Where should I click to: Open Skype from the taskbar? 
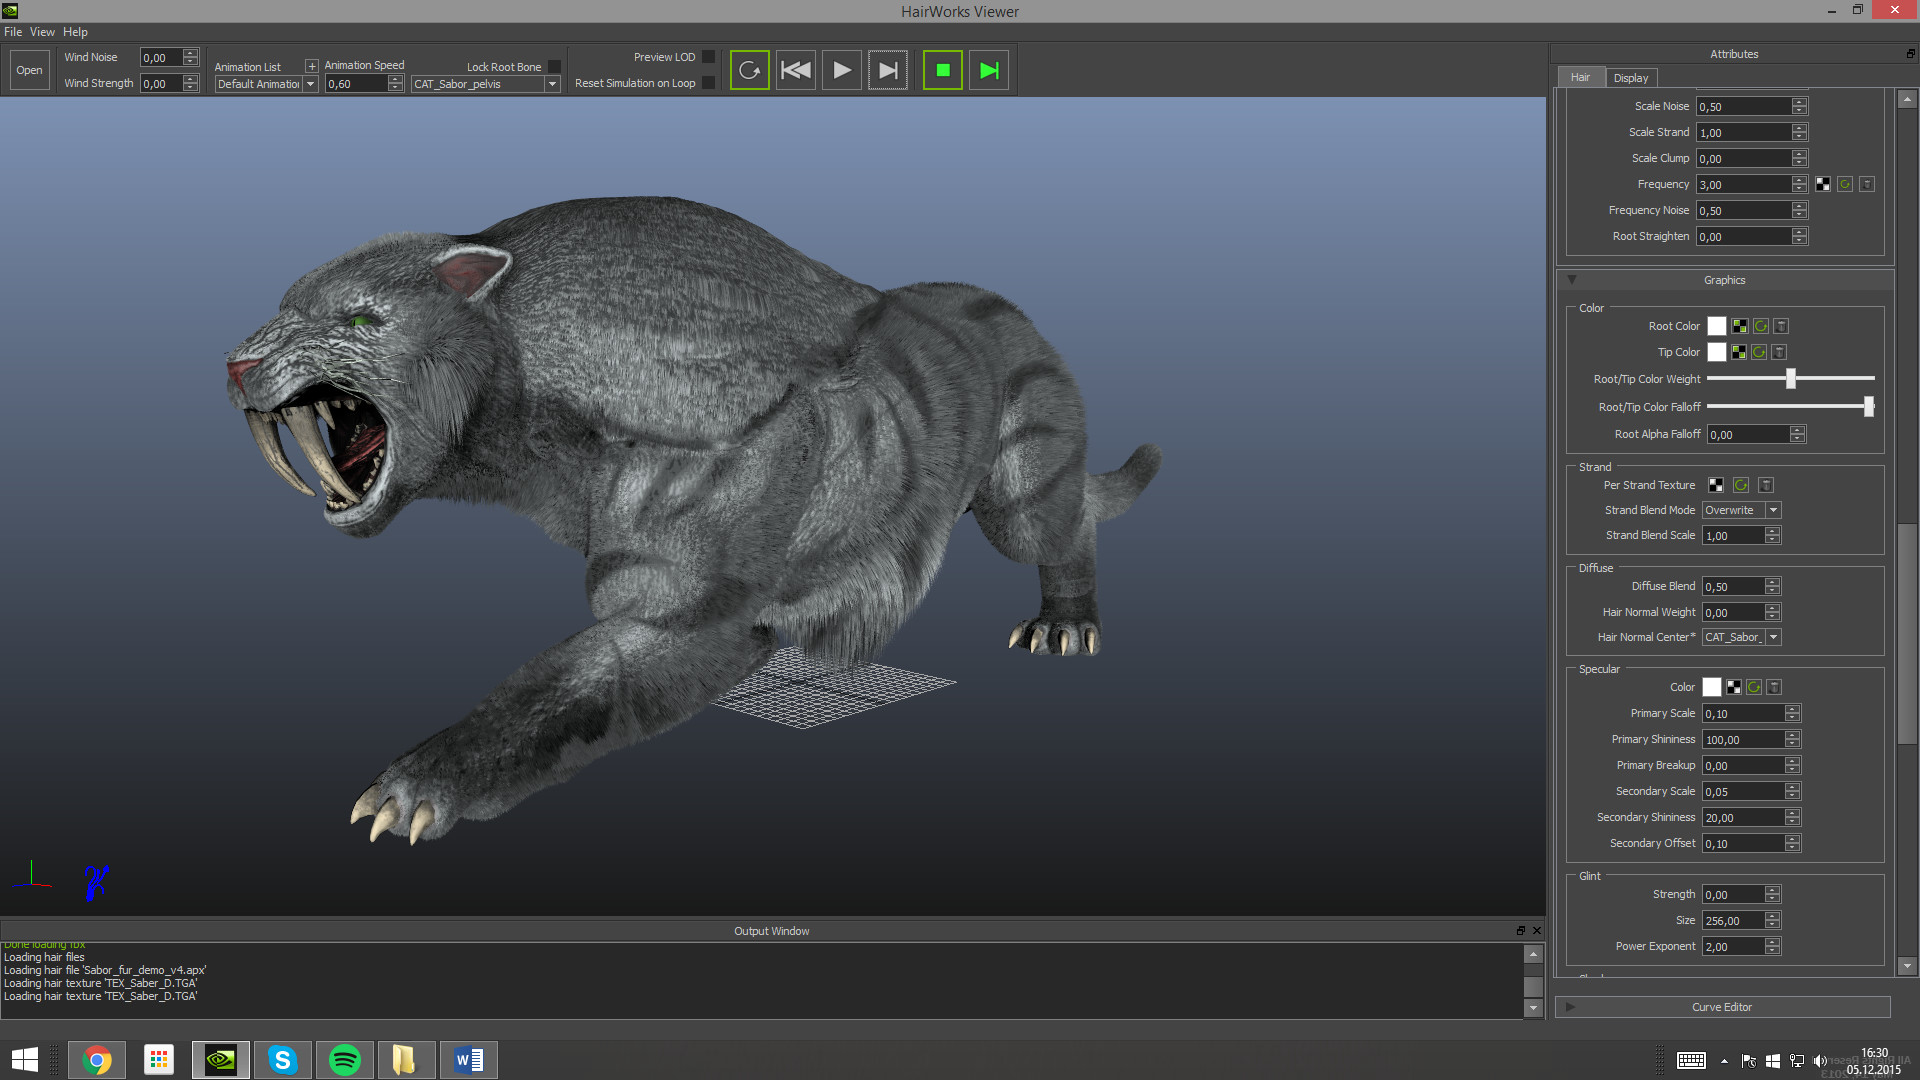[283, 1060]
